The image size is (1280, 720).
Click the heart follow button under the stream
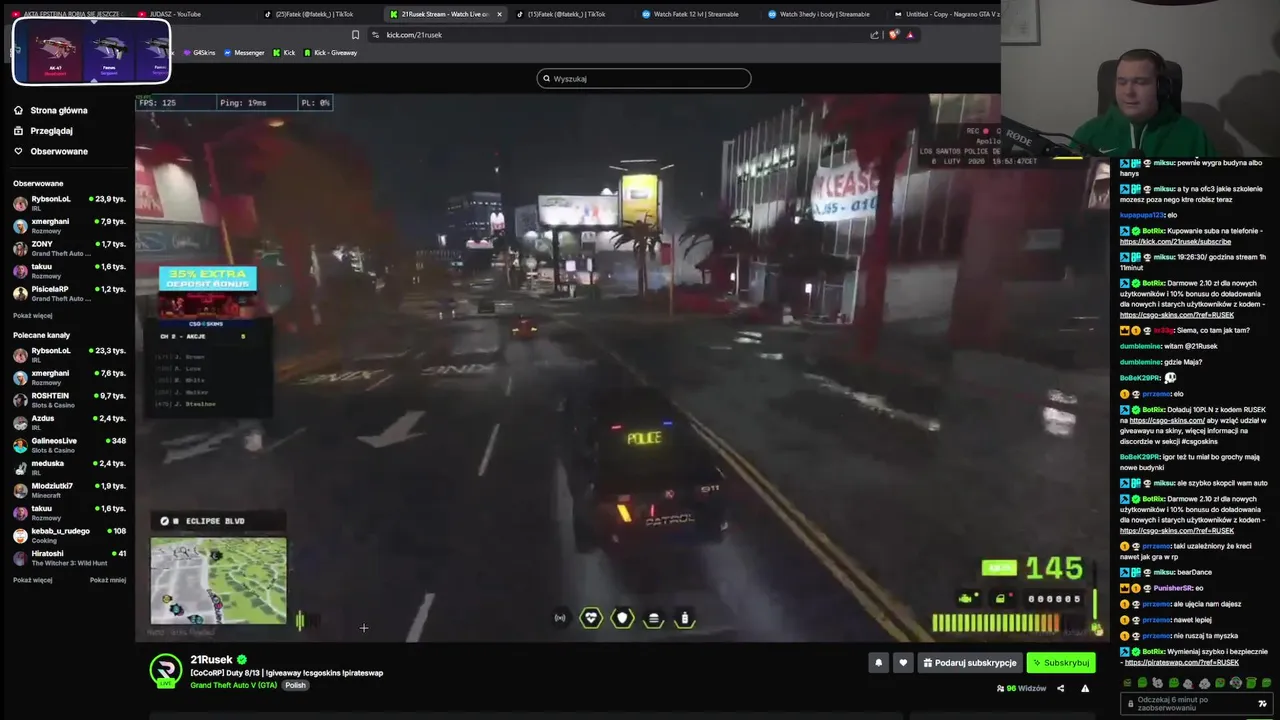click(x=903, y=662)
